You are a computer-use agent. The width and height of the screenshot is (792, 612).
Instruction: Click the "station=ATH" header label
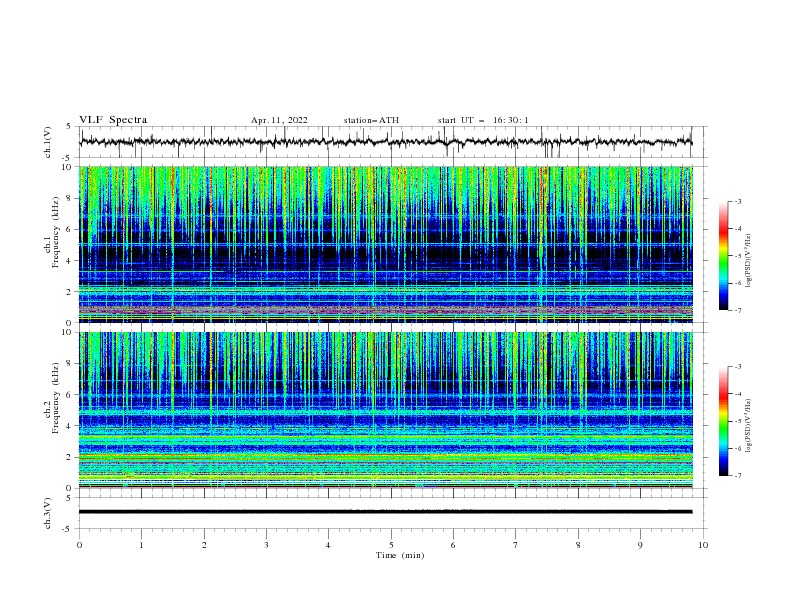(x=371, y=120)
